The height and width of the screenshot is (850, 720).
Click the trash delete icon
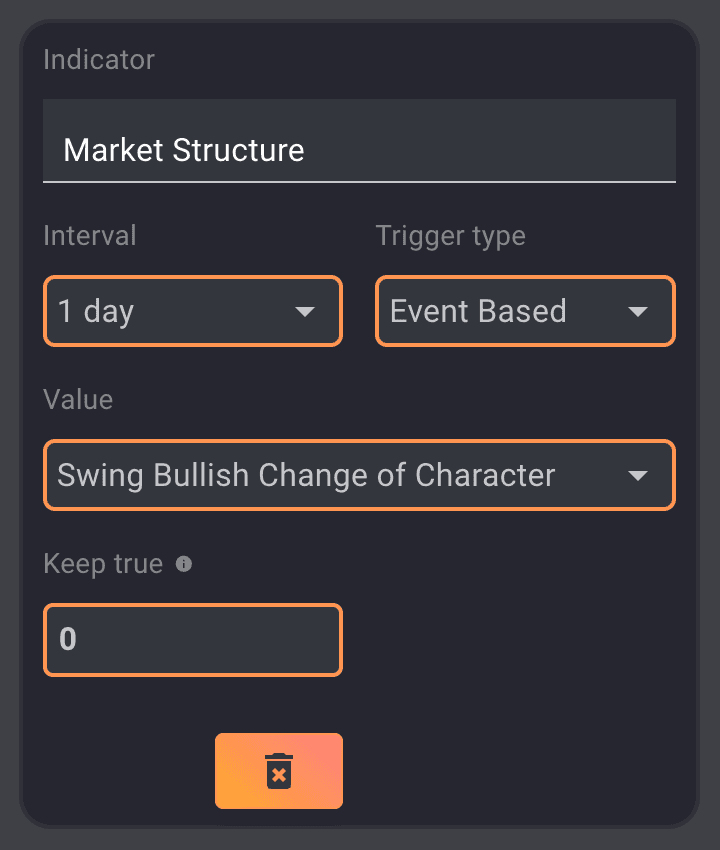point(278,771)
